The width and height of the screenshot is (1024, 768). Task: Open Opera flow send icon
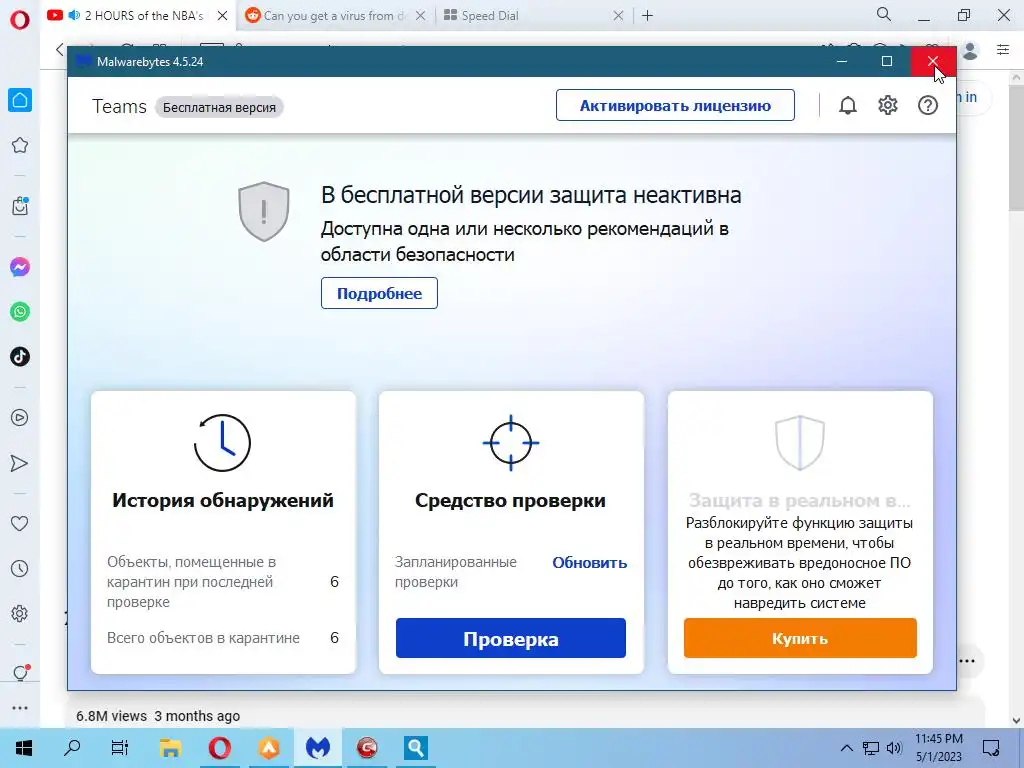coord(20,463)
